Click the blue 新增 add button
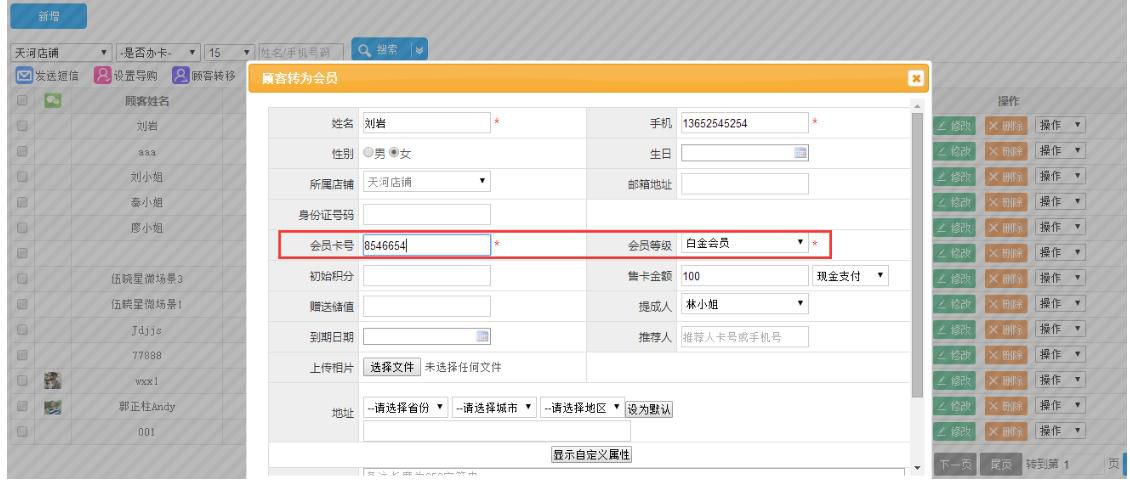This screenshot has width=1130, height=483. pos(47,16)
